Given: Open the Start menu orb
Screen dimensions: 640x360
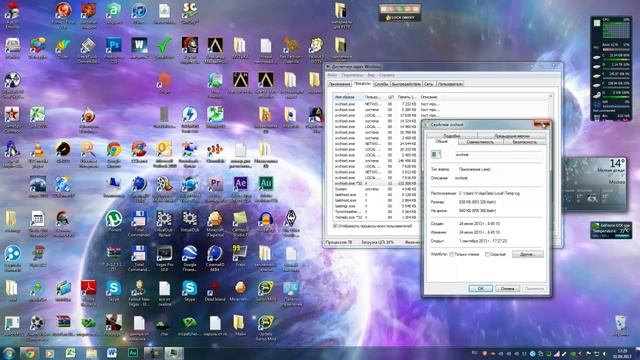Looking at the screenshot, I should point(8,353).
